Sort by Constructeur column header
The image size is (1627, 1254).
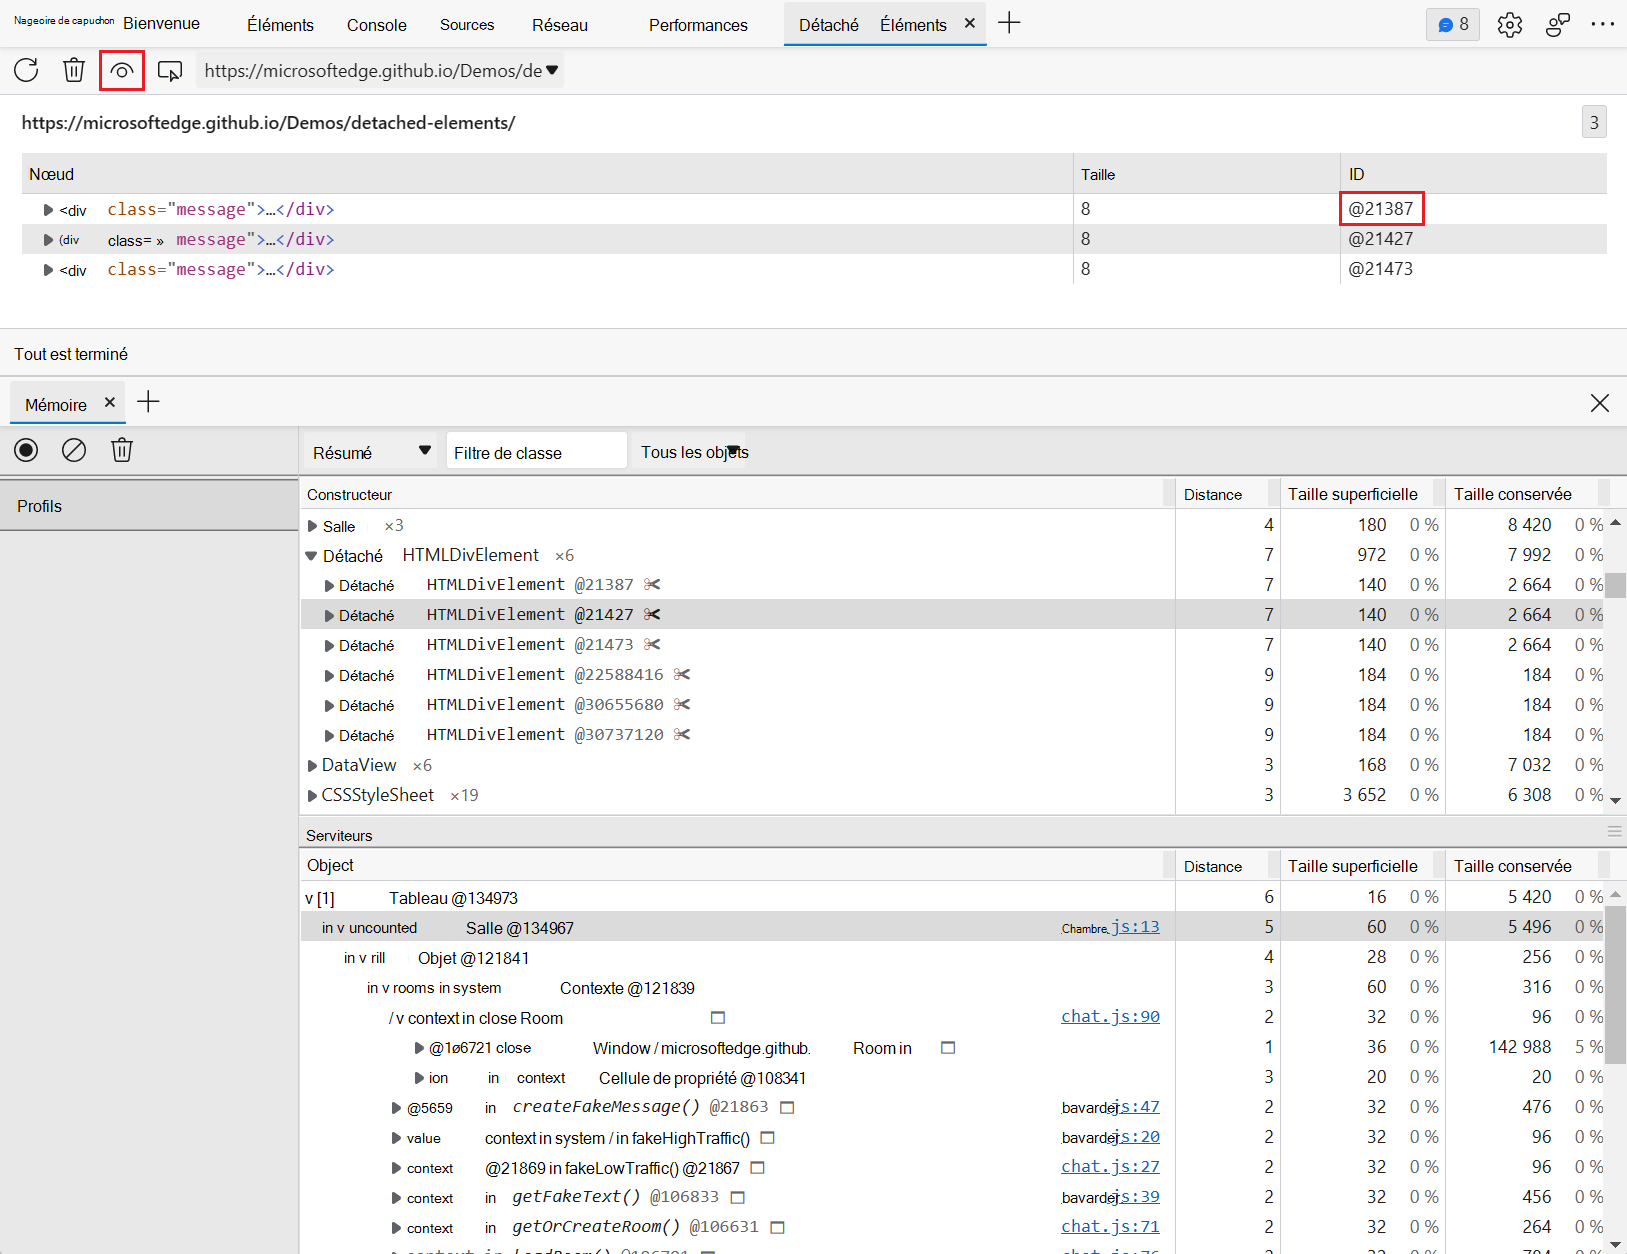click(736, 494)
